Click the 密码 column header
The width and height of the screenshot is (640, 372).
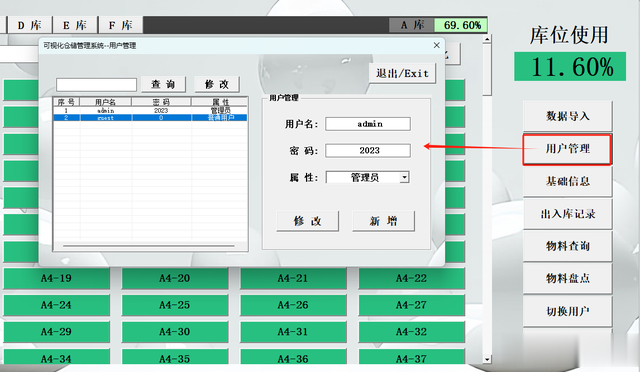tap(161, 102)
